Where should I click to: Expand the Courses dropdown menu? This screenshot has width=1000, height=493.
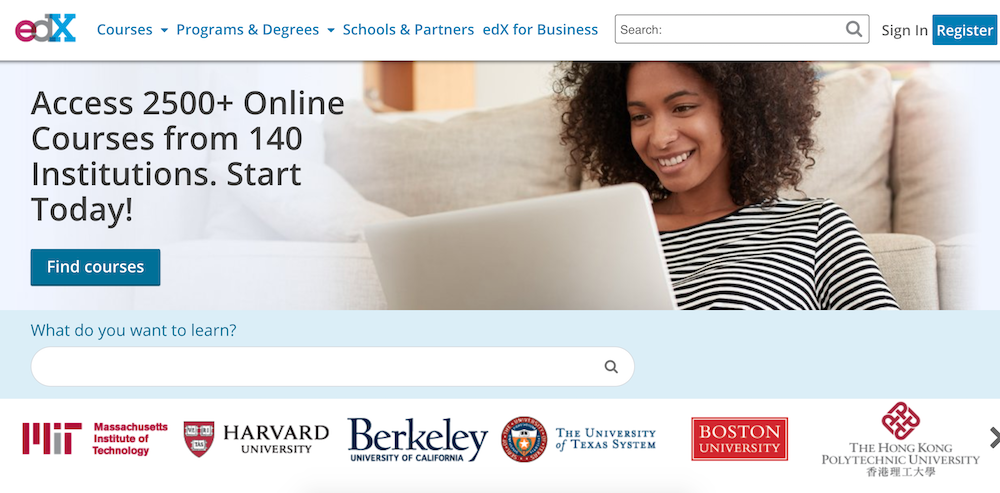(132, 29)
